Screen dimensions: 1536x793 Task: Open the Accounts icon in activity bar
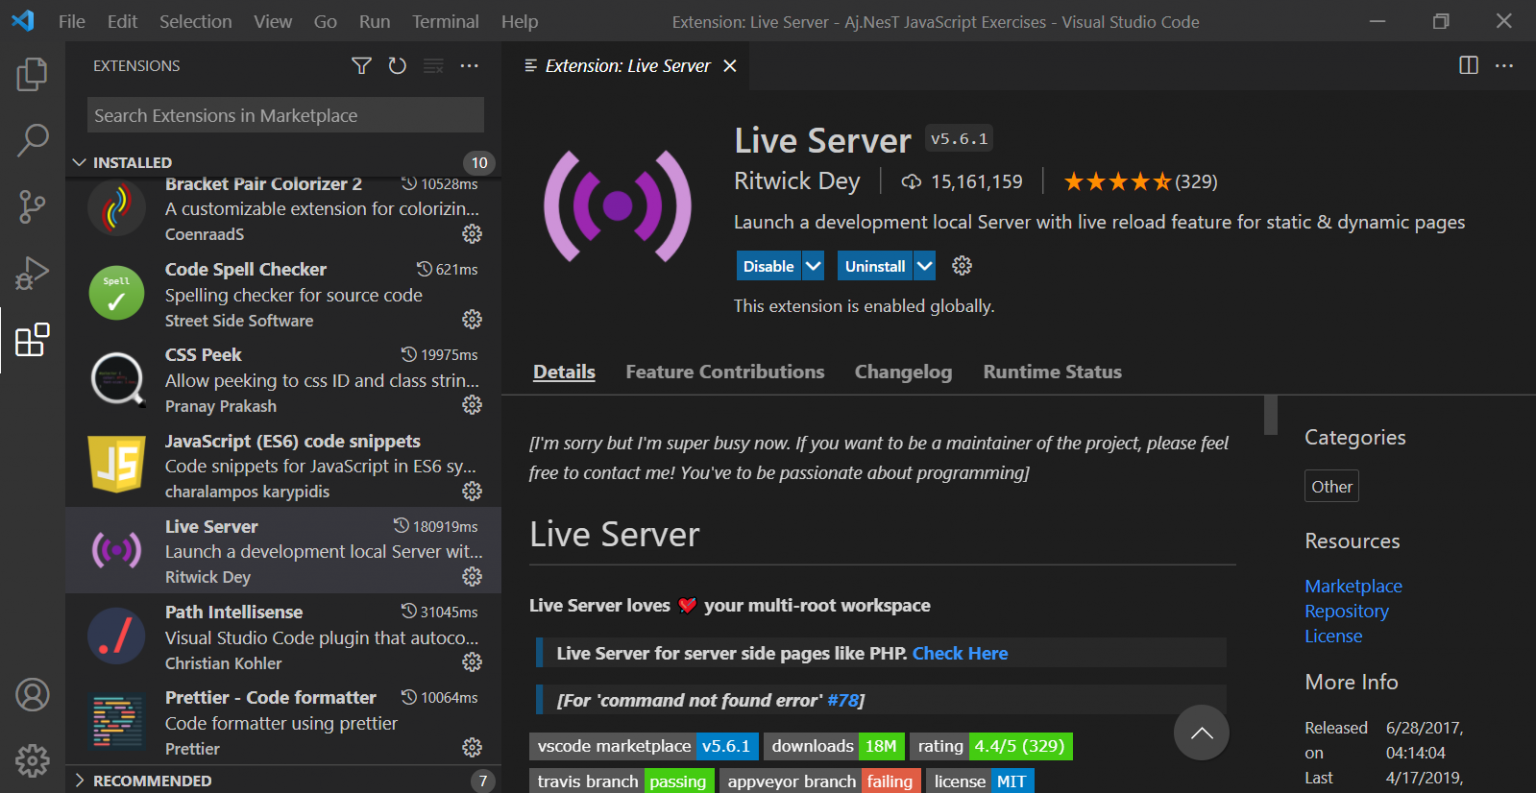[32, 694]
